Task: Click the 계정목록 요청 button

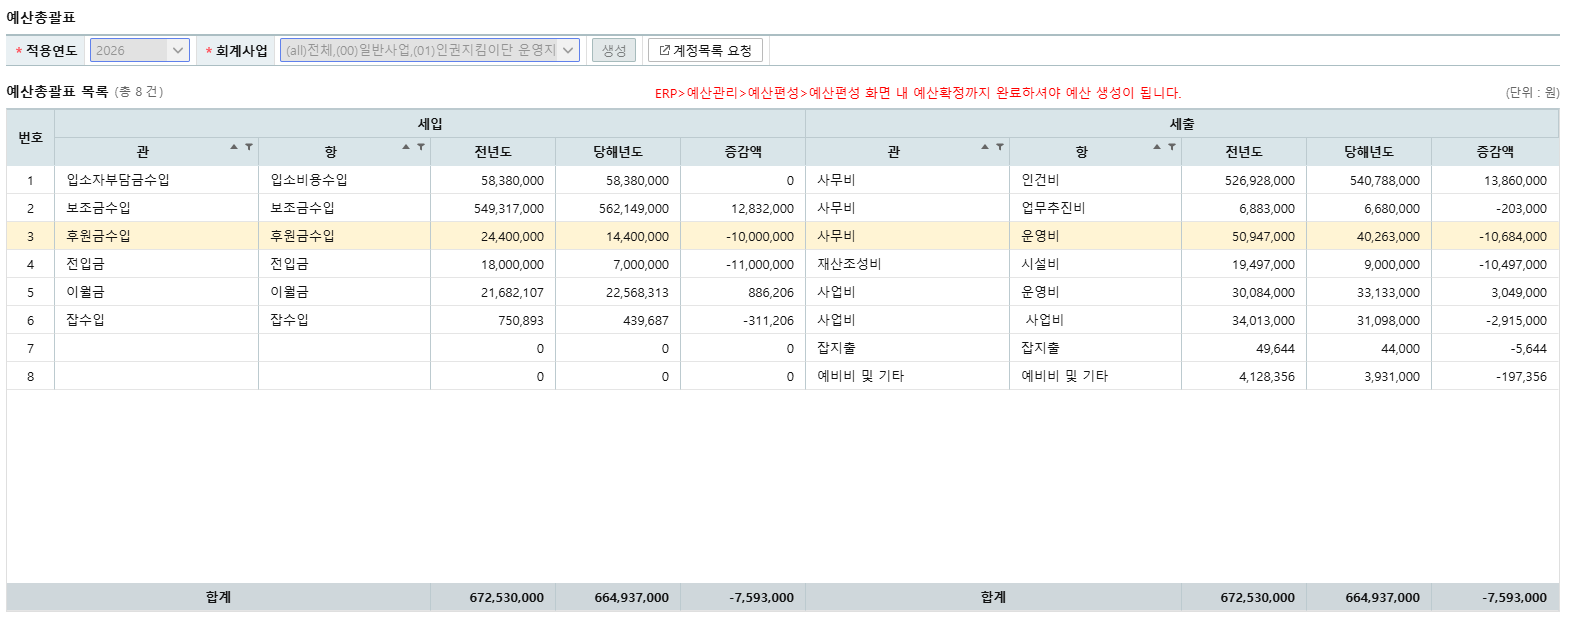Action: coord(705,50)
